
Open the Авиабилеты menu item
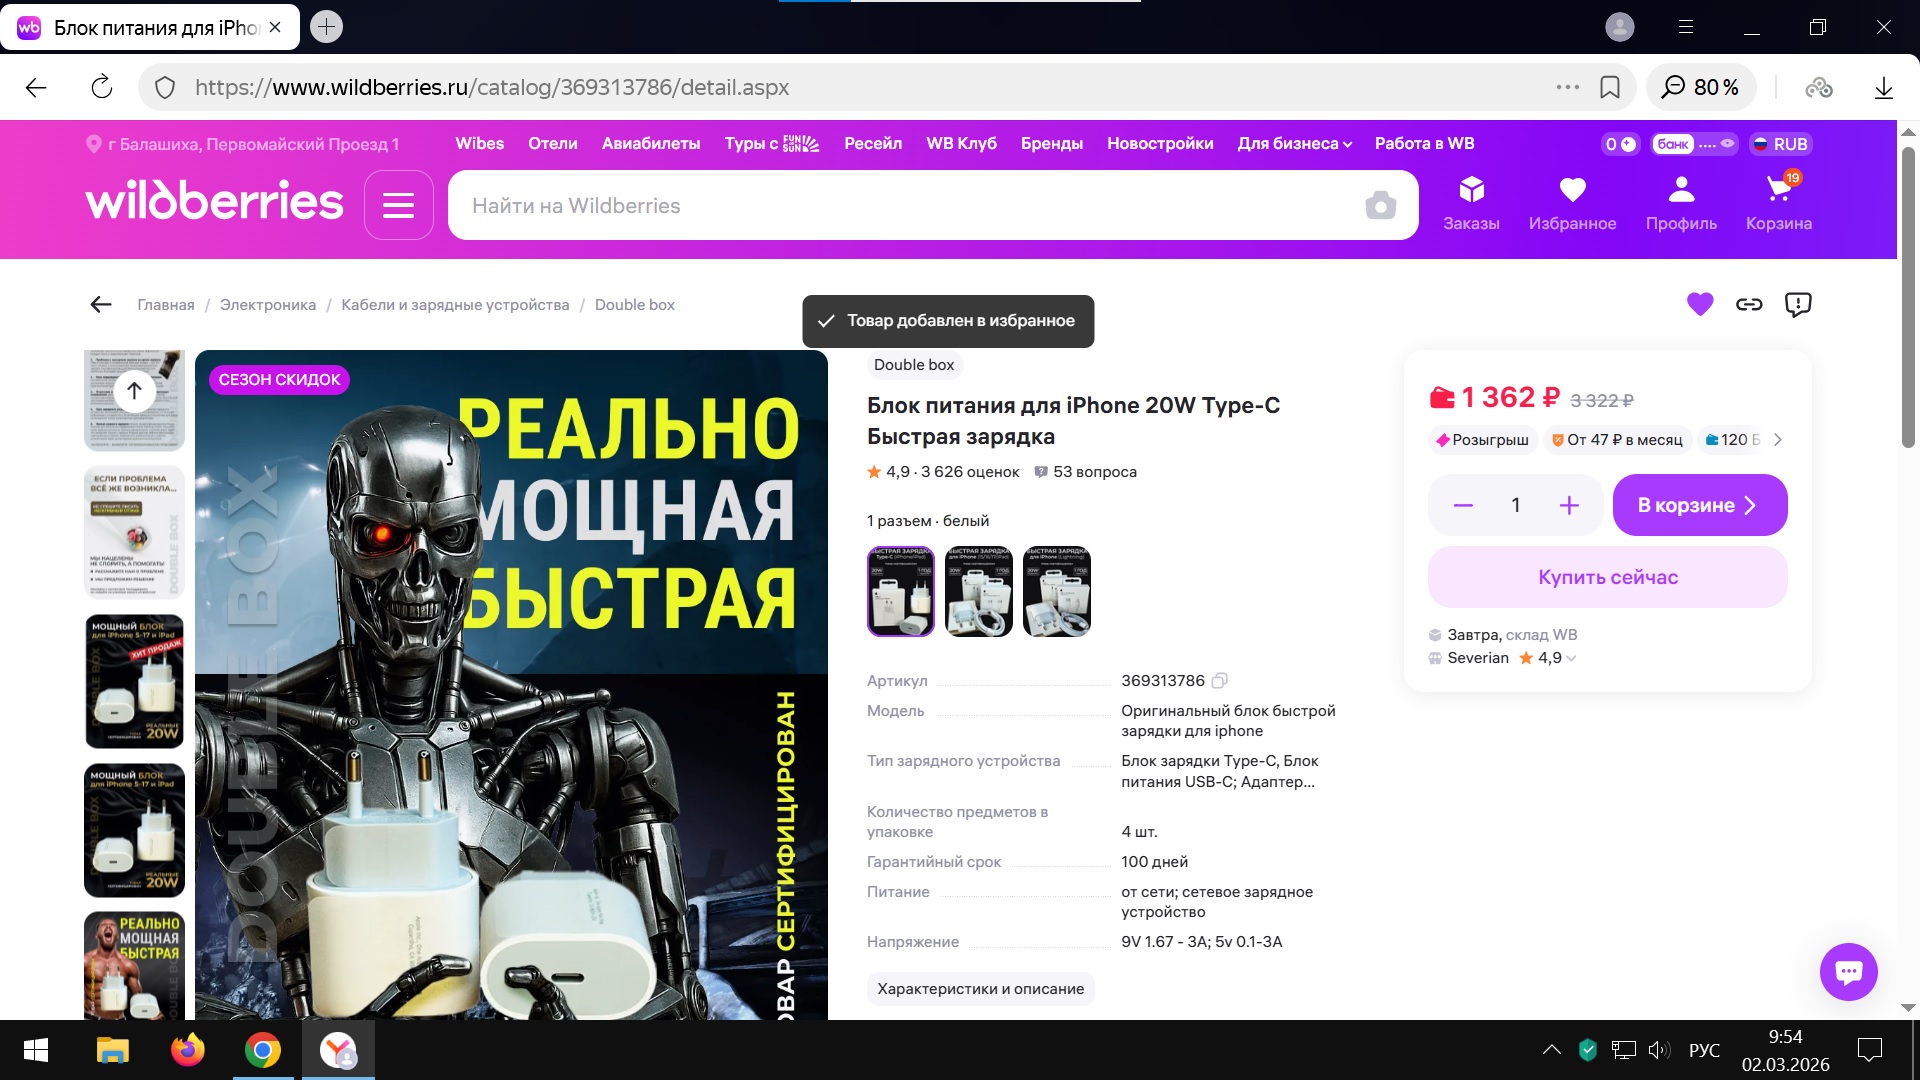point(650,143)
